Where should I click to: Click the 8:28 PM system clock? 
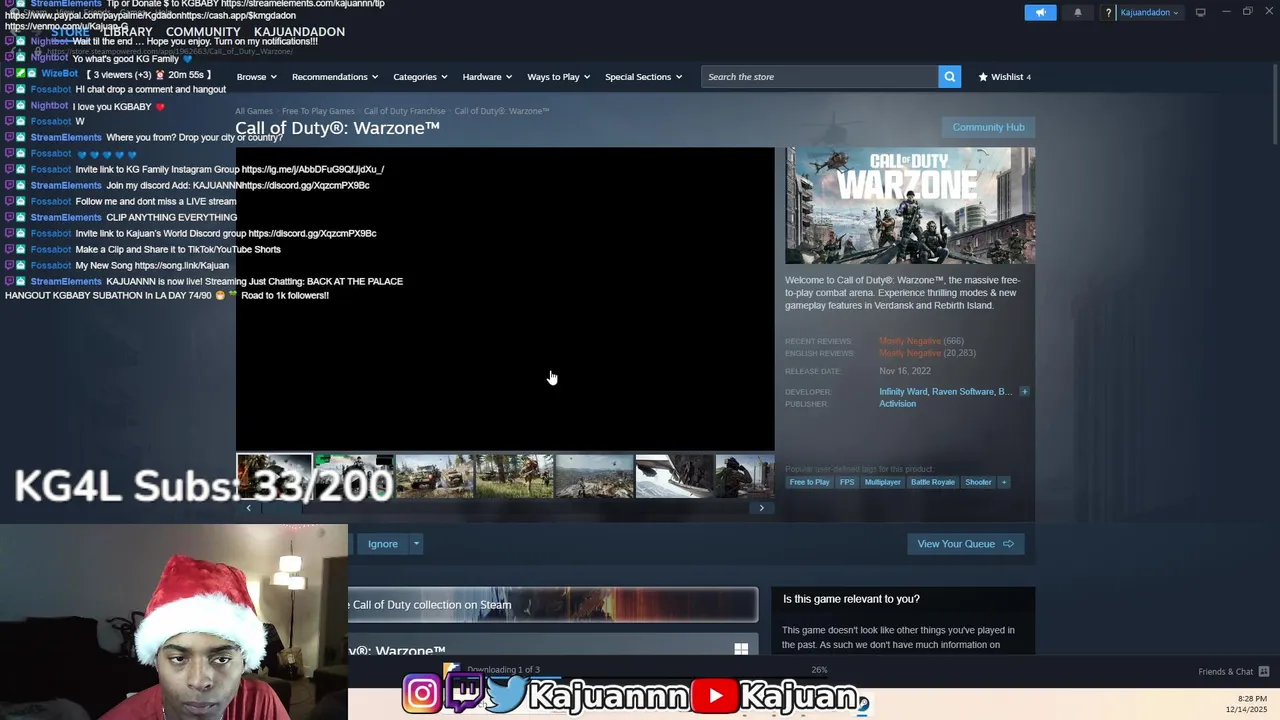point(1252,699)
